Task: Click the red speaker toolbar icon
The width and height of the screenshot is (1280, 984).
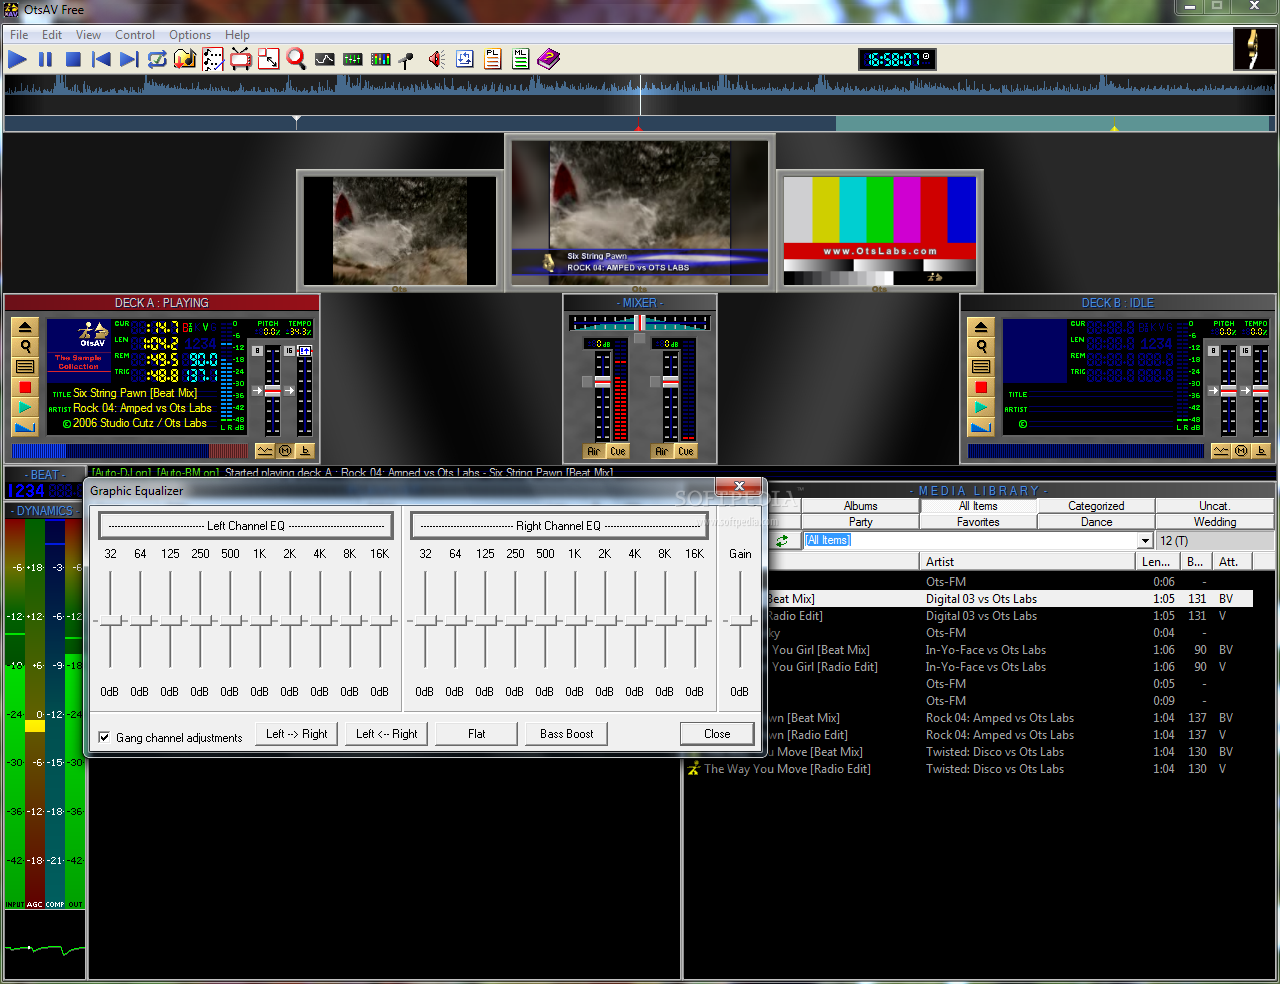Action: tap(437, 60)
